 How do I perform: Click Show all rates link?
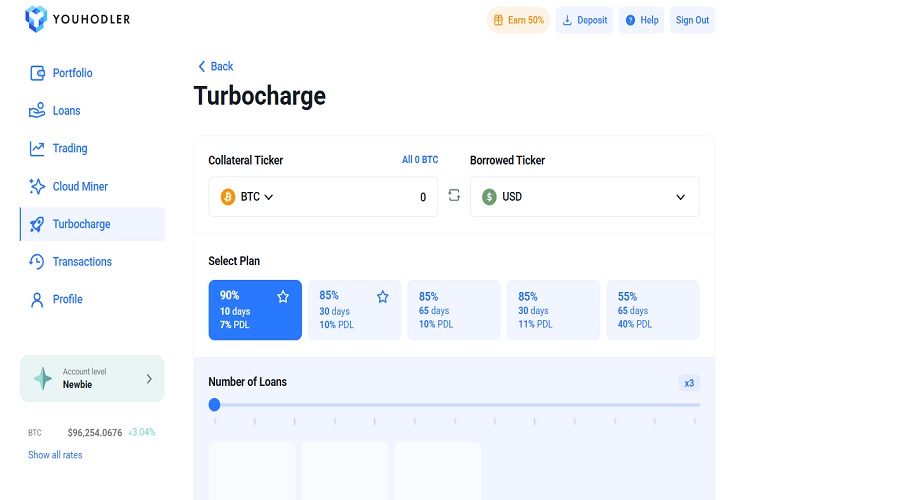55,455
